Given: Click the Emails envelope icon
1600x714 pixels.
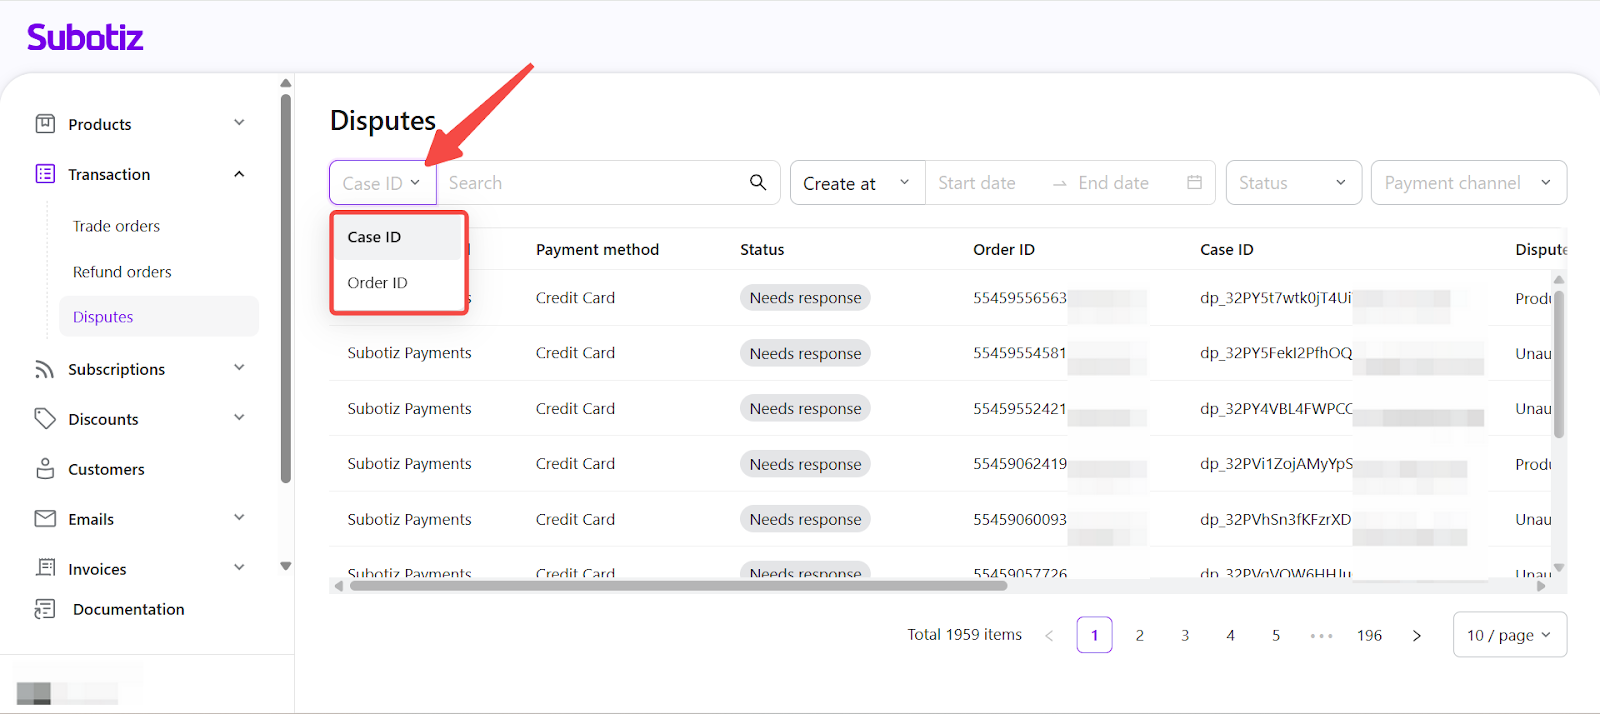Looking at the screenshot, I should (45, 519).
